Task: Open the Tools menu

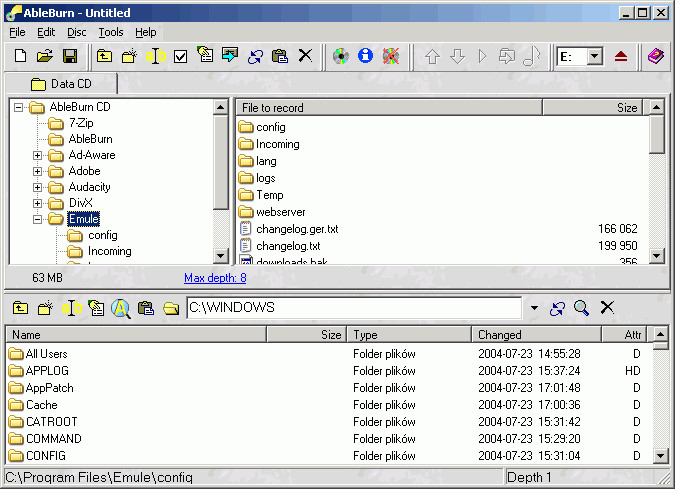Action: 111,32
